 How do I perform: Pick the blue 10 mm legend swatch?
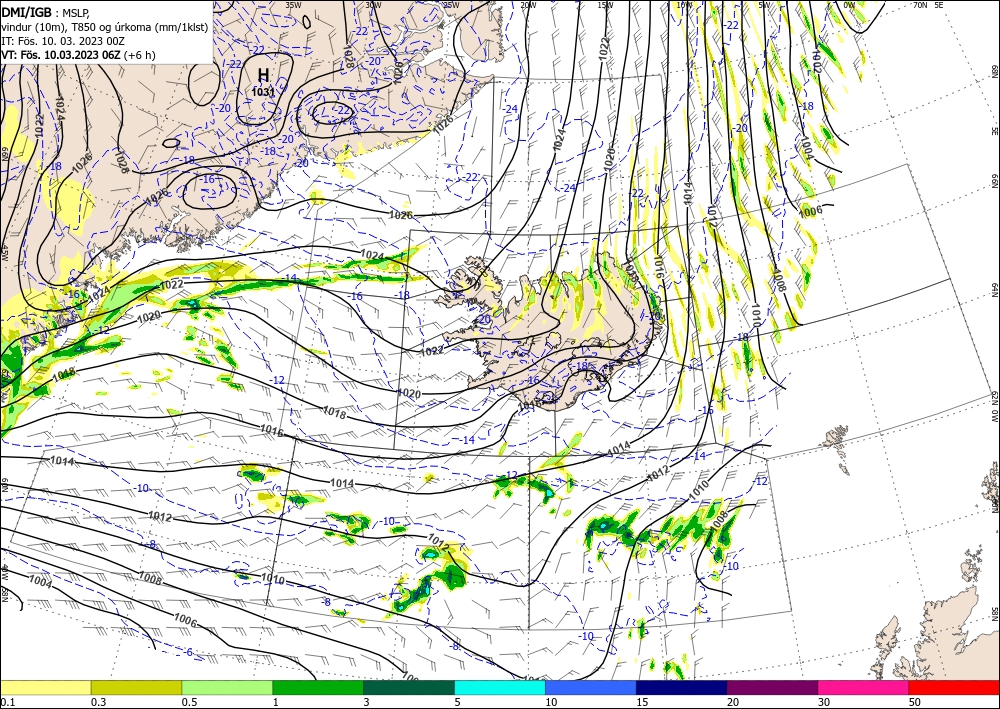point(591,687)
